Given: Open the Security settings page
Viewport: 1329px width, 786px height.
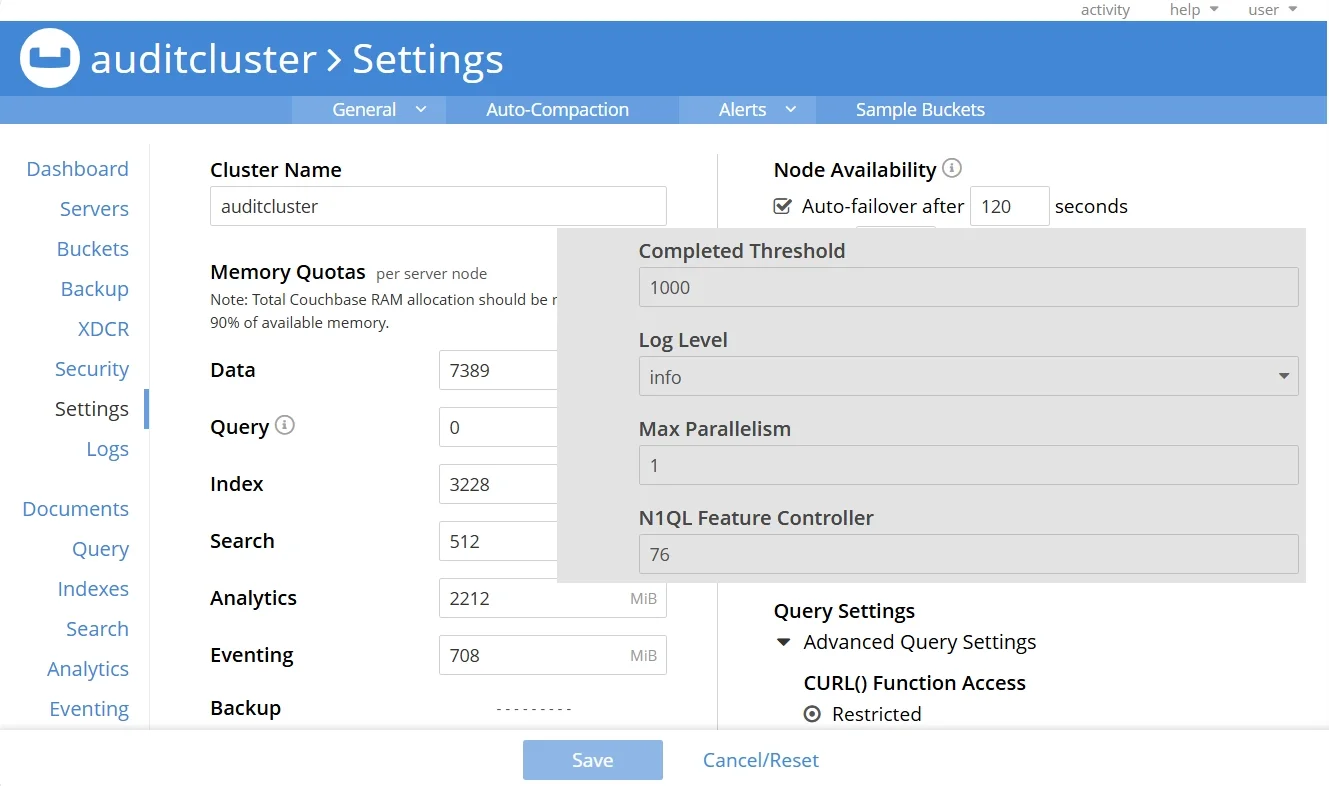Looking at the screenshot, I should (x=92, y=368).
